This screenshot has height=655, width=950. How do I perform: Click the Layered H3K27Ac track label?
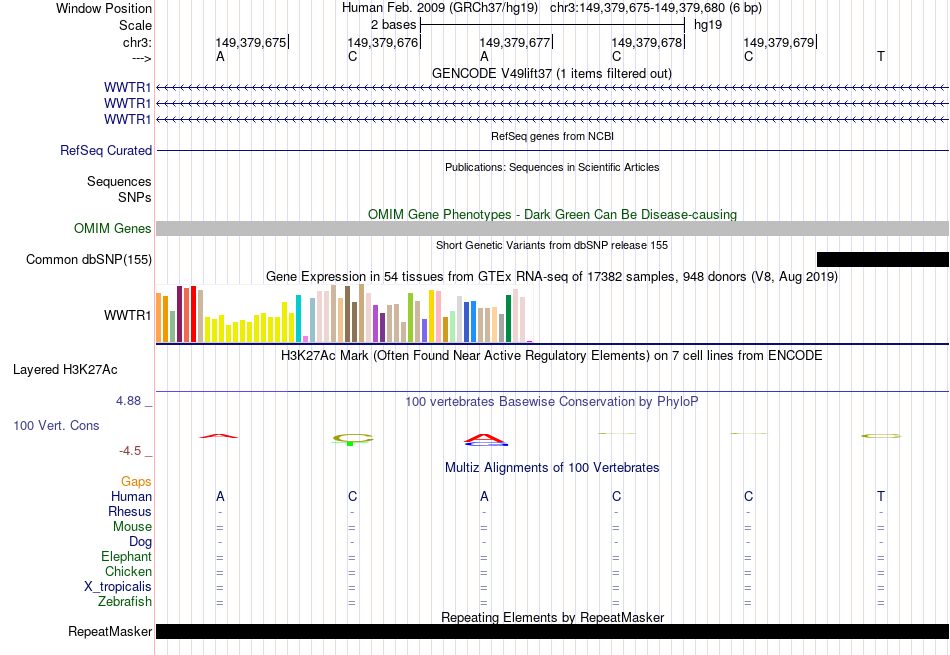(65, 370)
